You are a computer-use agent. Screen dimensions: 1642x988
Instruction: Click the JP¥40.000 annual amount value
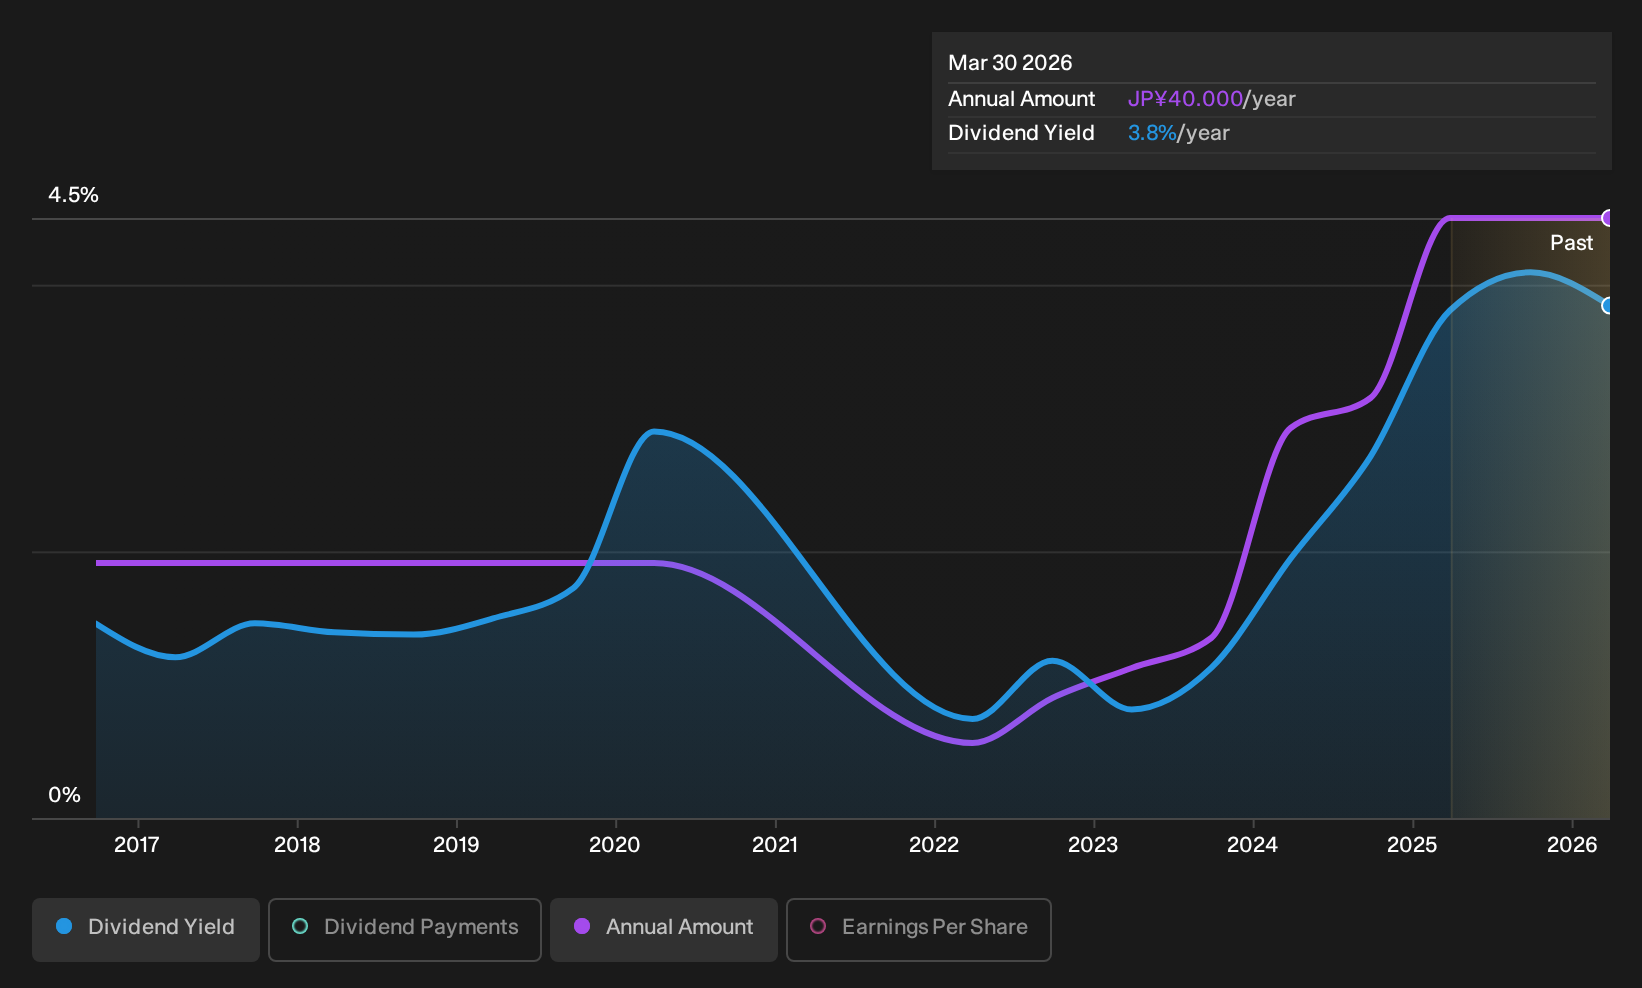[x=1185, y=99]
